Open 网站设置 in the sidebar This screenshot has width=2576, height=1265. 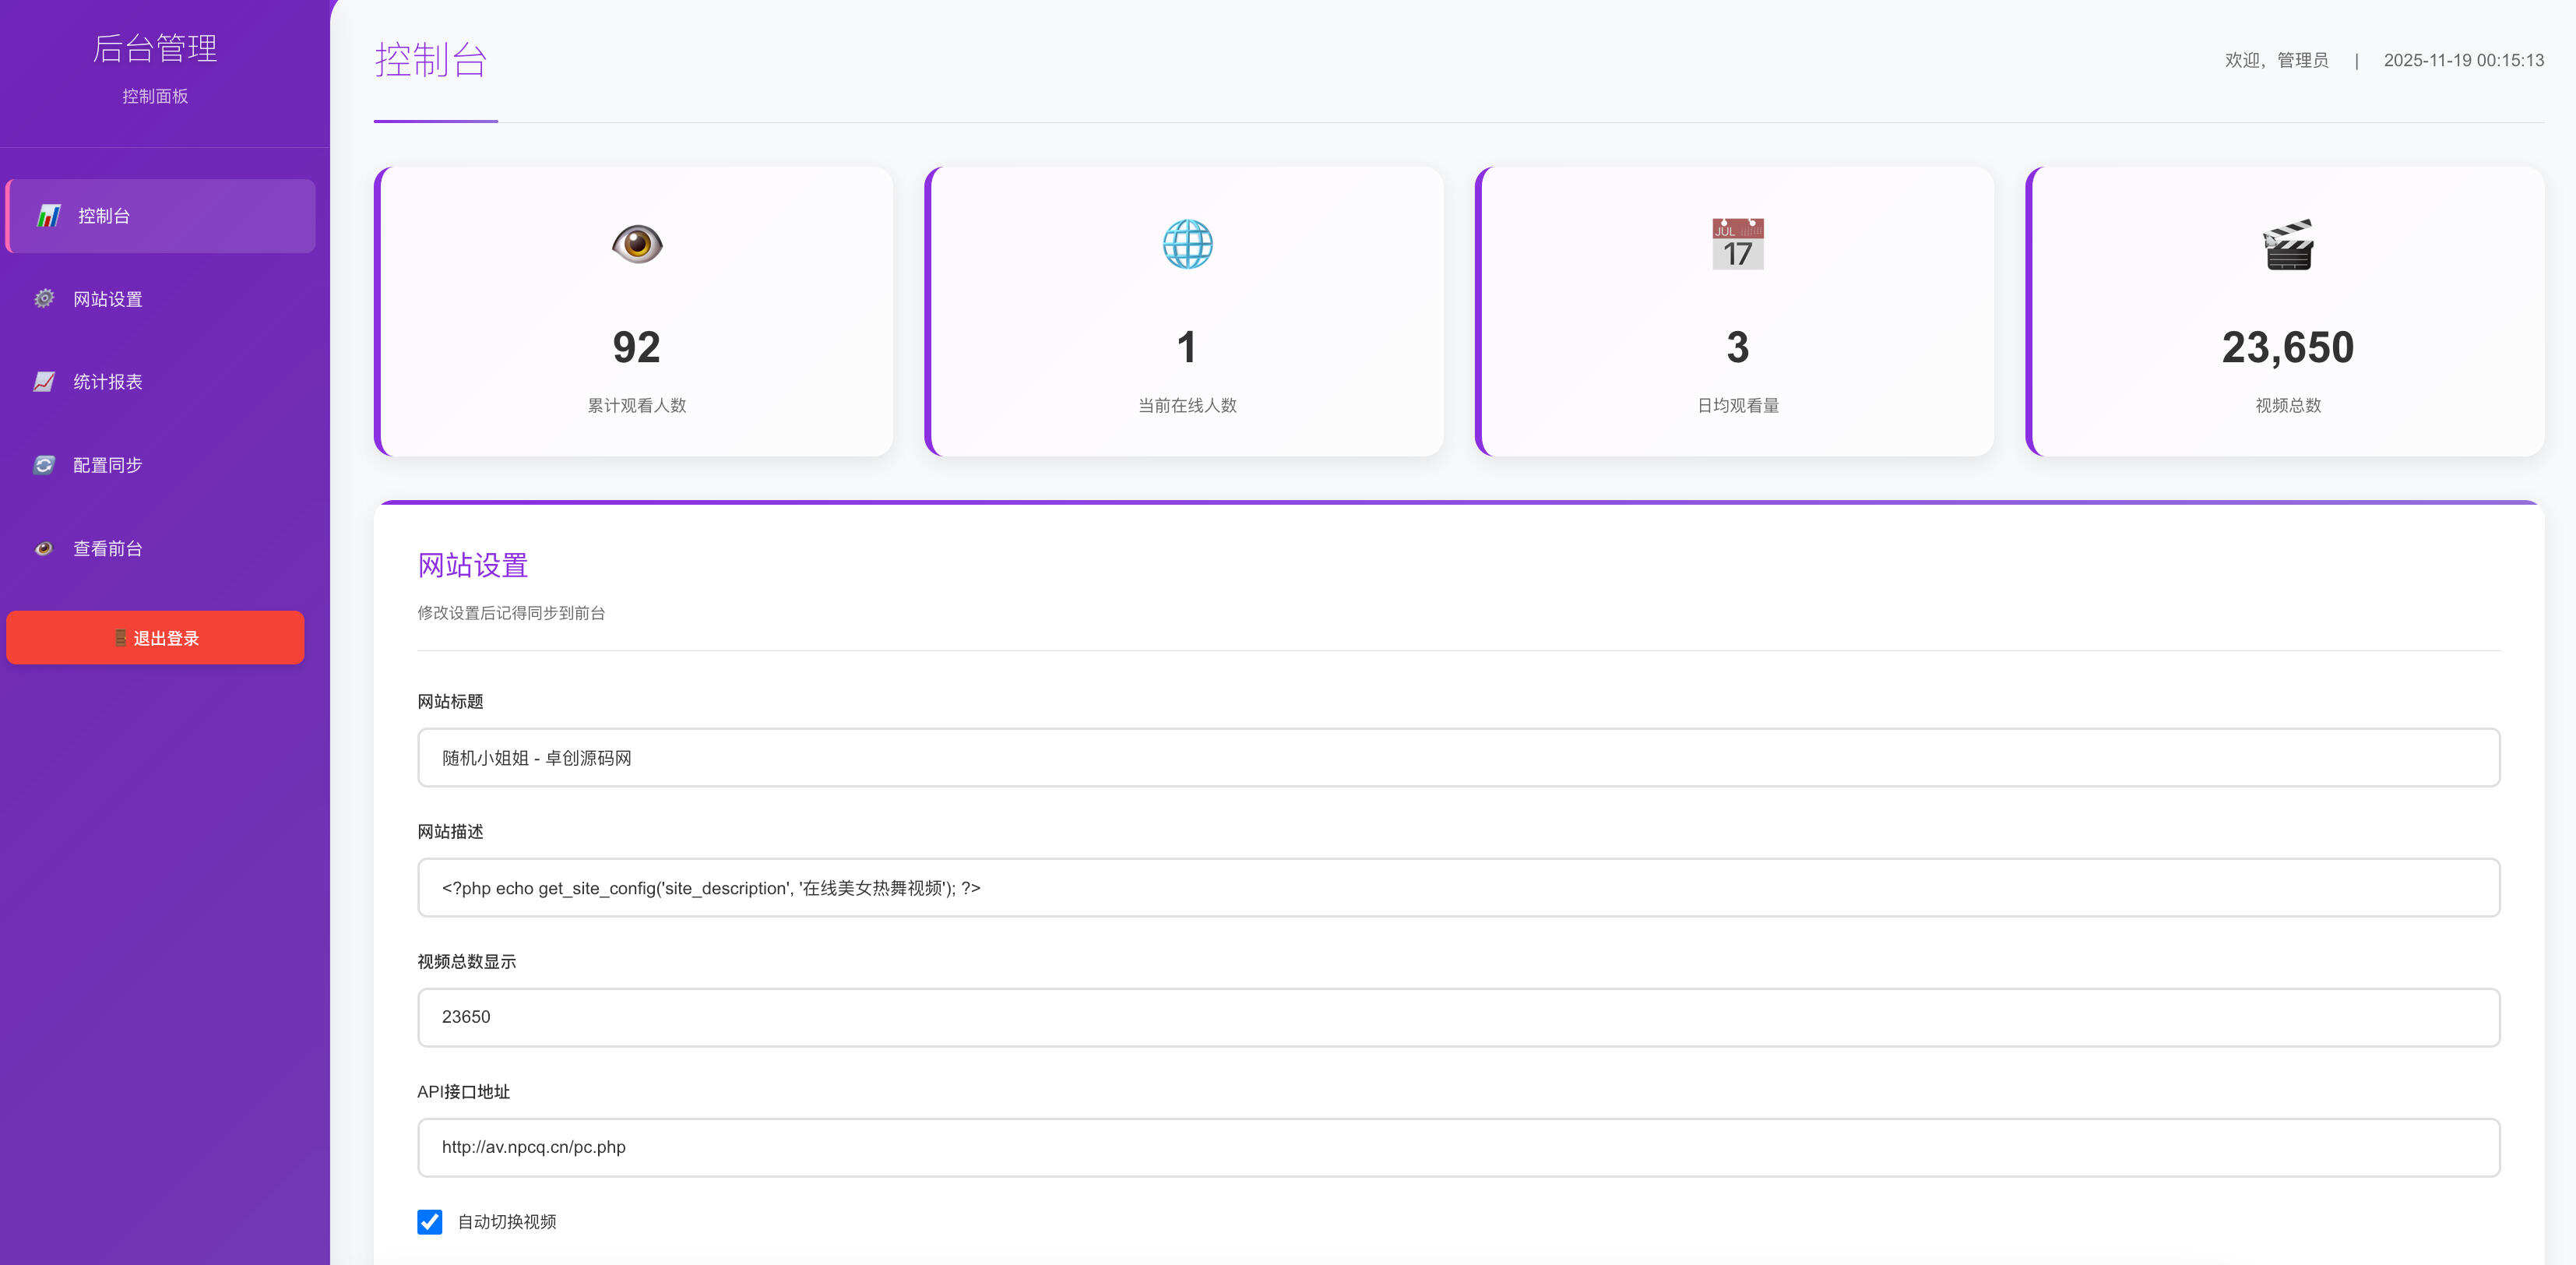tap(108, 299)
